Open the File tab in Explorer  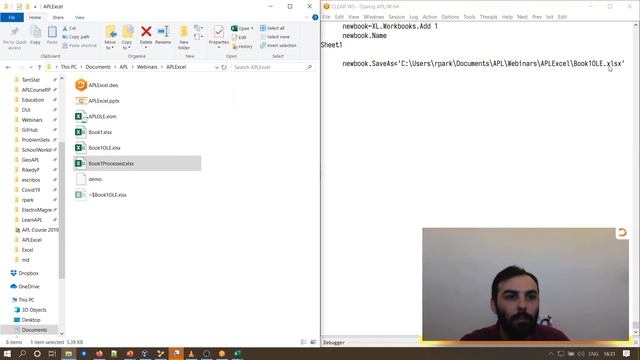[x=12, y=17]
